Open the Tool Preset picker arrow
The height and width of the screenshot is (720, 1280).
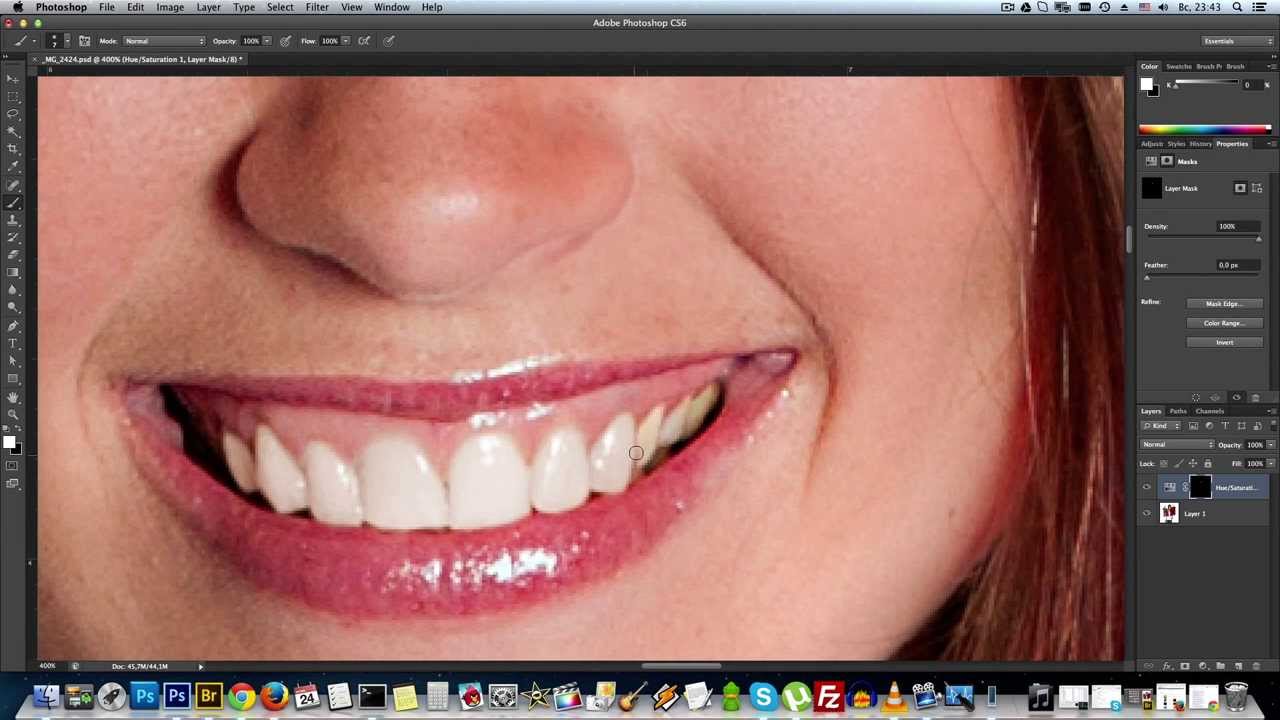click(x=35, y=41)
